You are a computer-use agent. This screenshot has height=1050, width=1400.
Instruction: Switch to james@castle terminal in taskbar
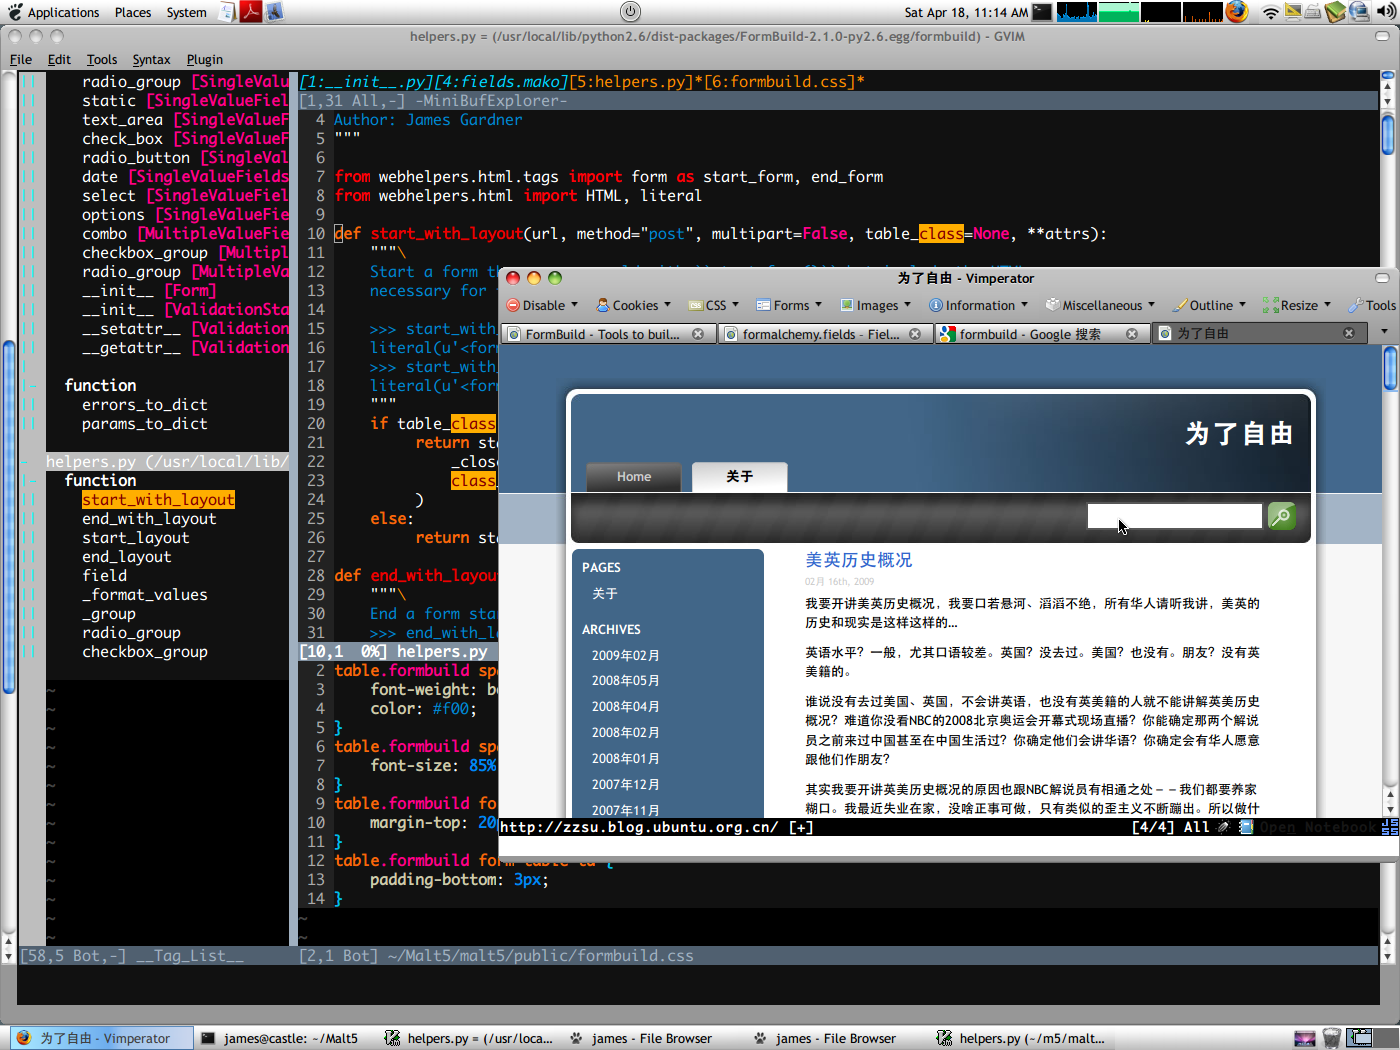[x=280, y=1038]
